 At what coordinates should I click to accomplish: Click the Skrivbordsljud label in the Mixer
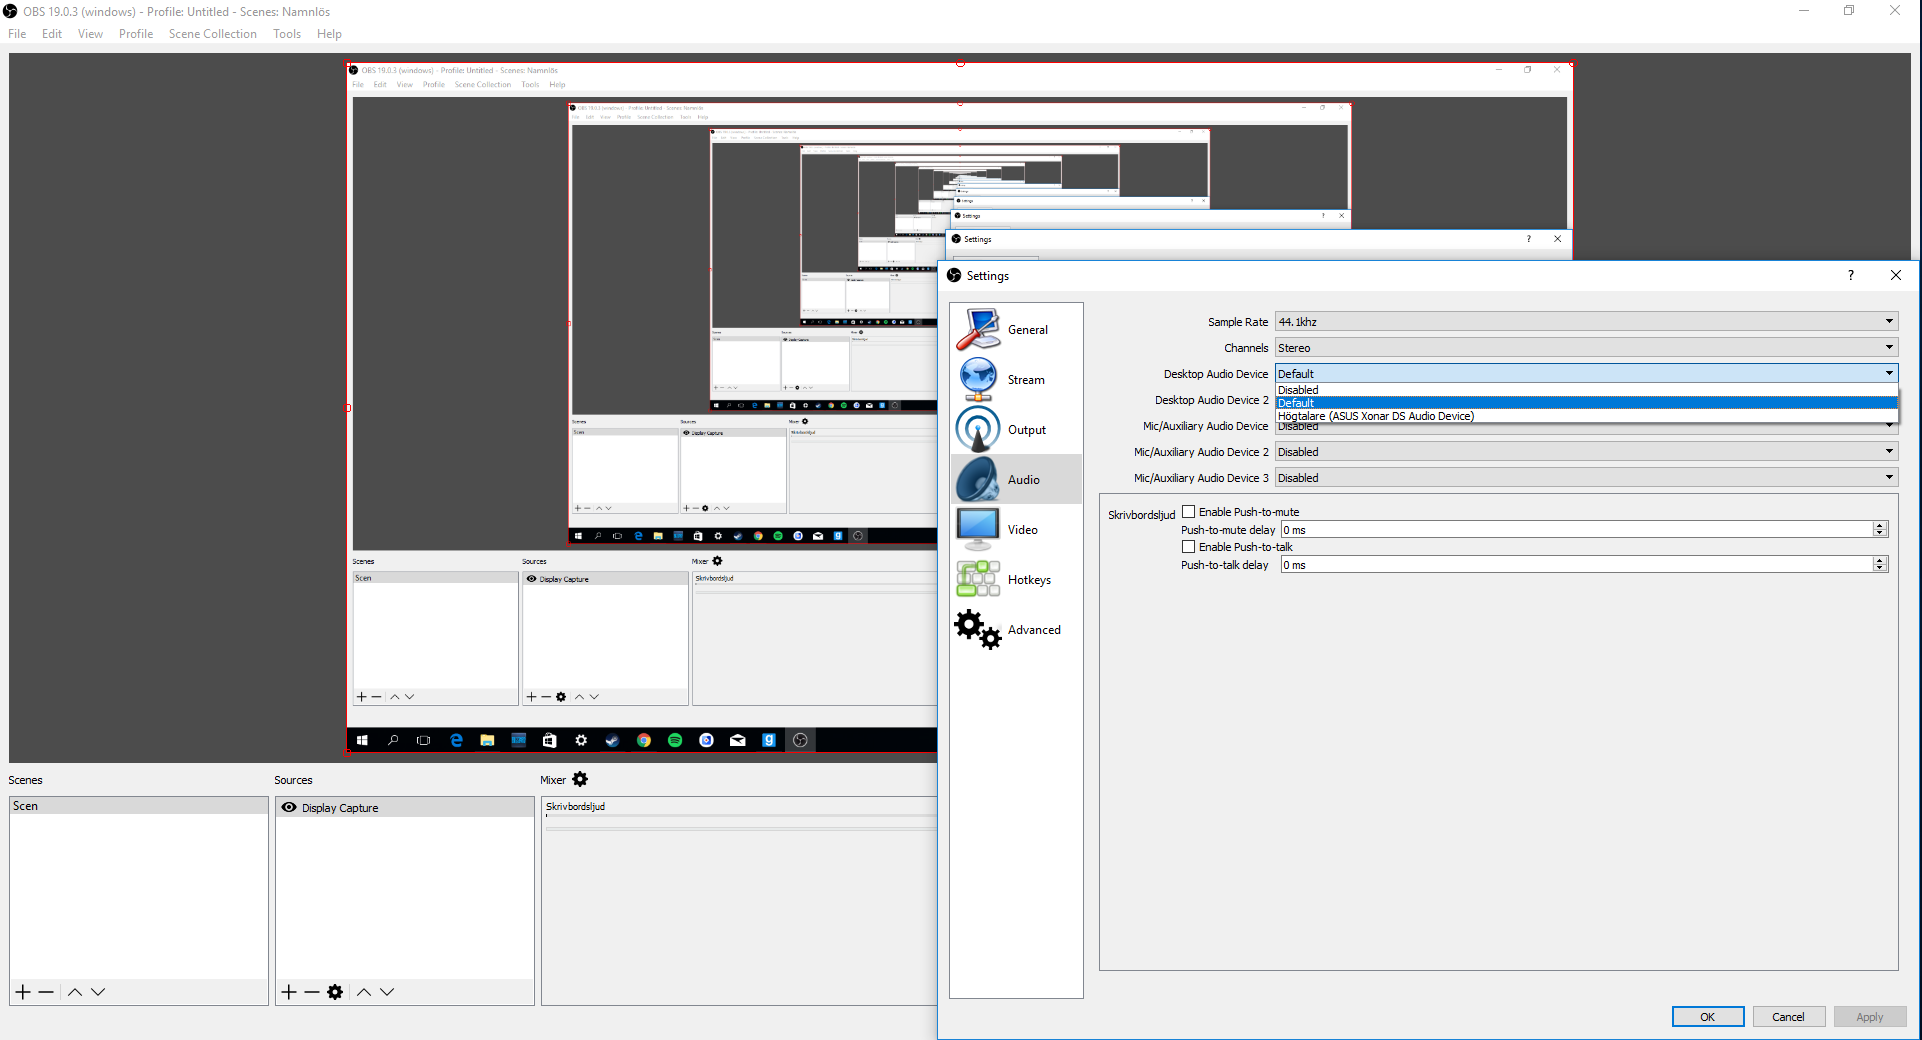[x=575, y=806]
